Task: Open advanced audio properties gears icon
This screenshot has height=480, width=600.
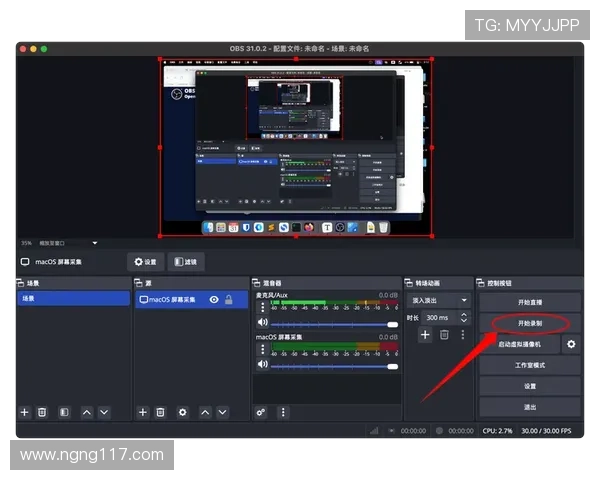Action: coord(261,412)
